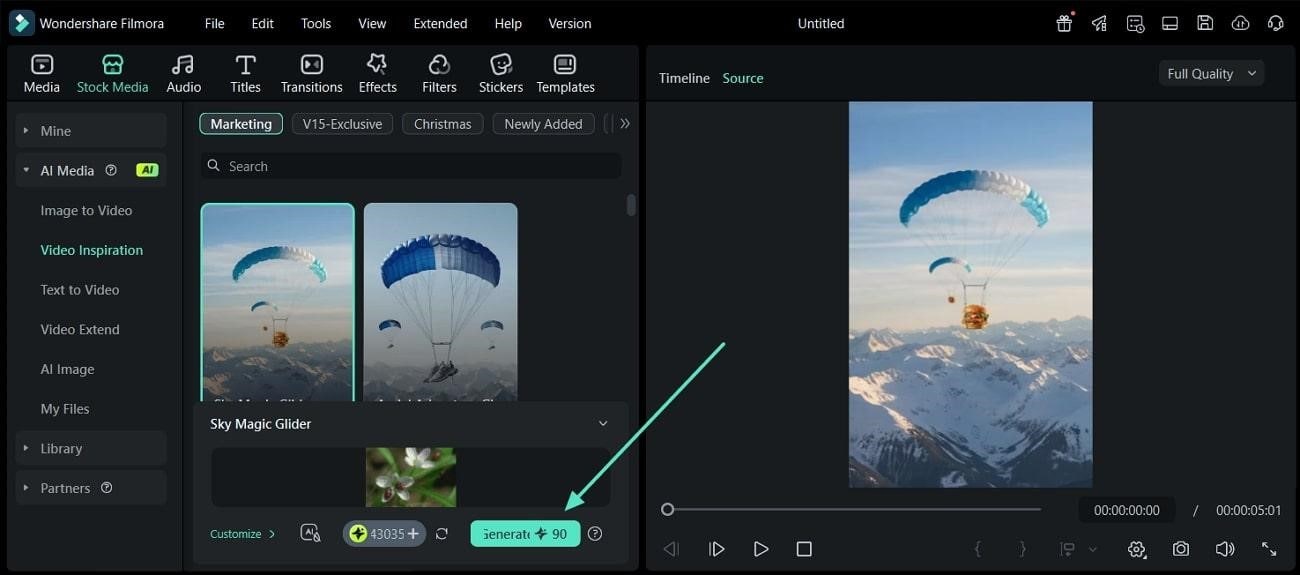Switch to the Timeline tab
This screenshot has height=575, width=1300.
pyautogui.click(x=684, y=78)
